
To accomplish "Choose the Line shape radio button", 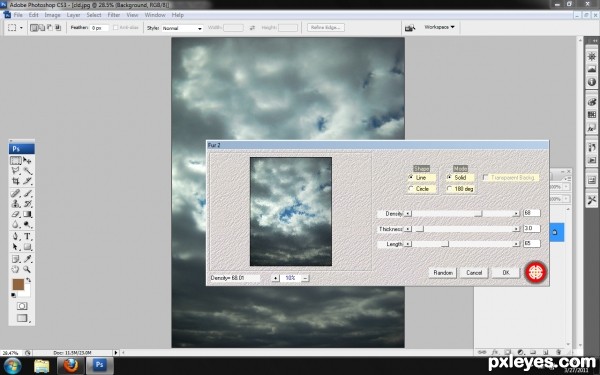I will click(x=411, y=177).
